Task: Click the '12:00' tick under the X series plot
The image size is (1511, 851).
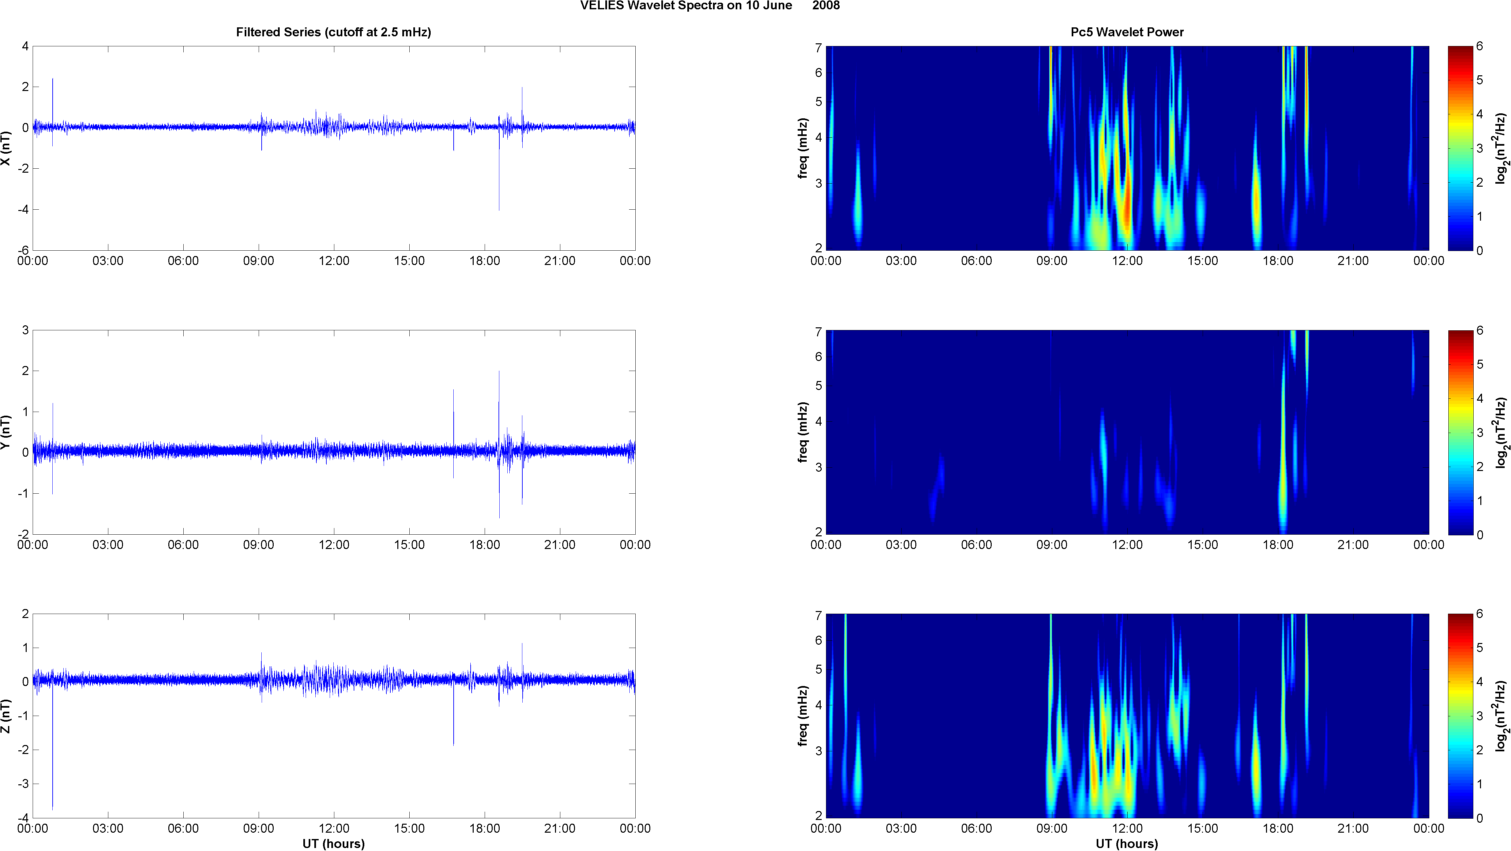Action: (334, 261)
